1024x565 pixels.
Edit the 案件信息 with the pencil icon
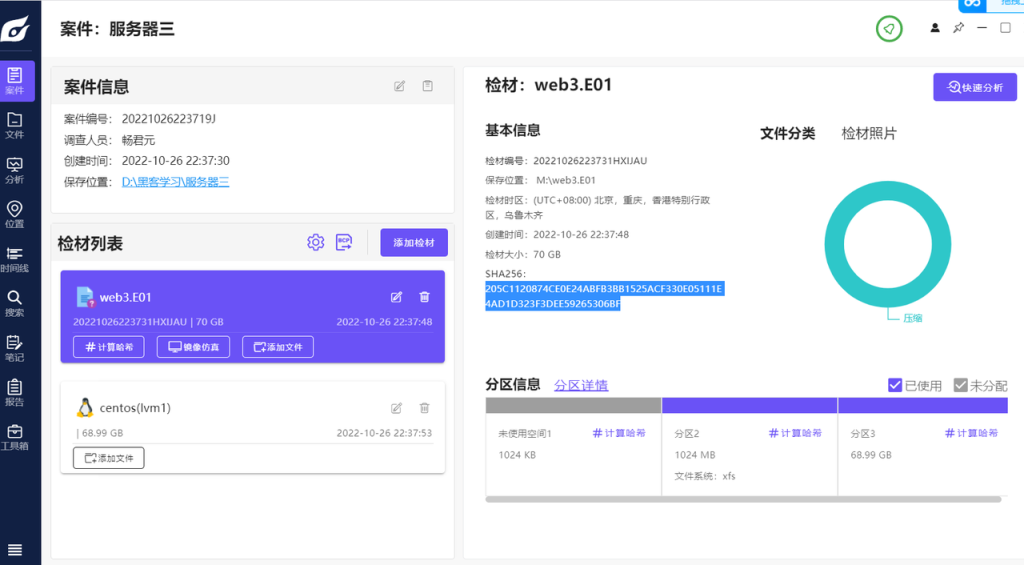[400, 87]
